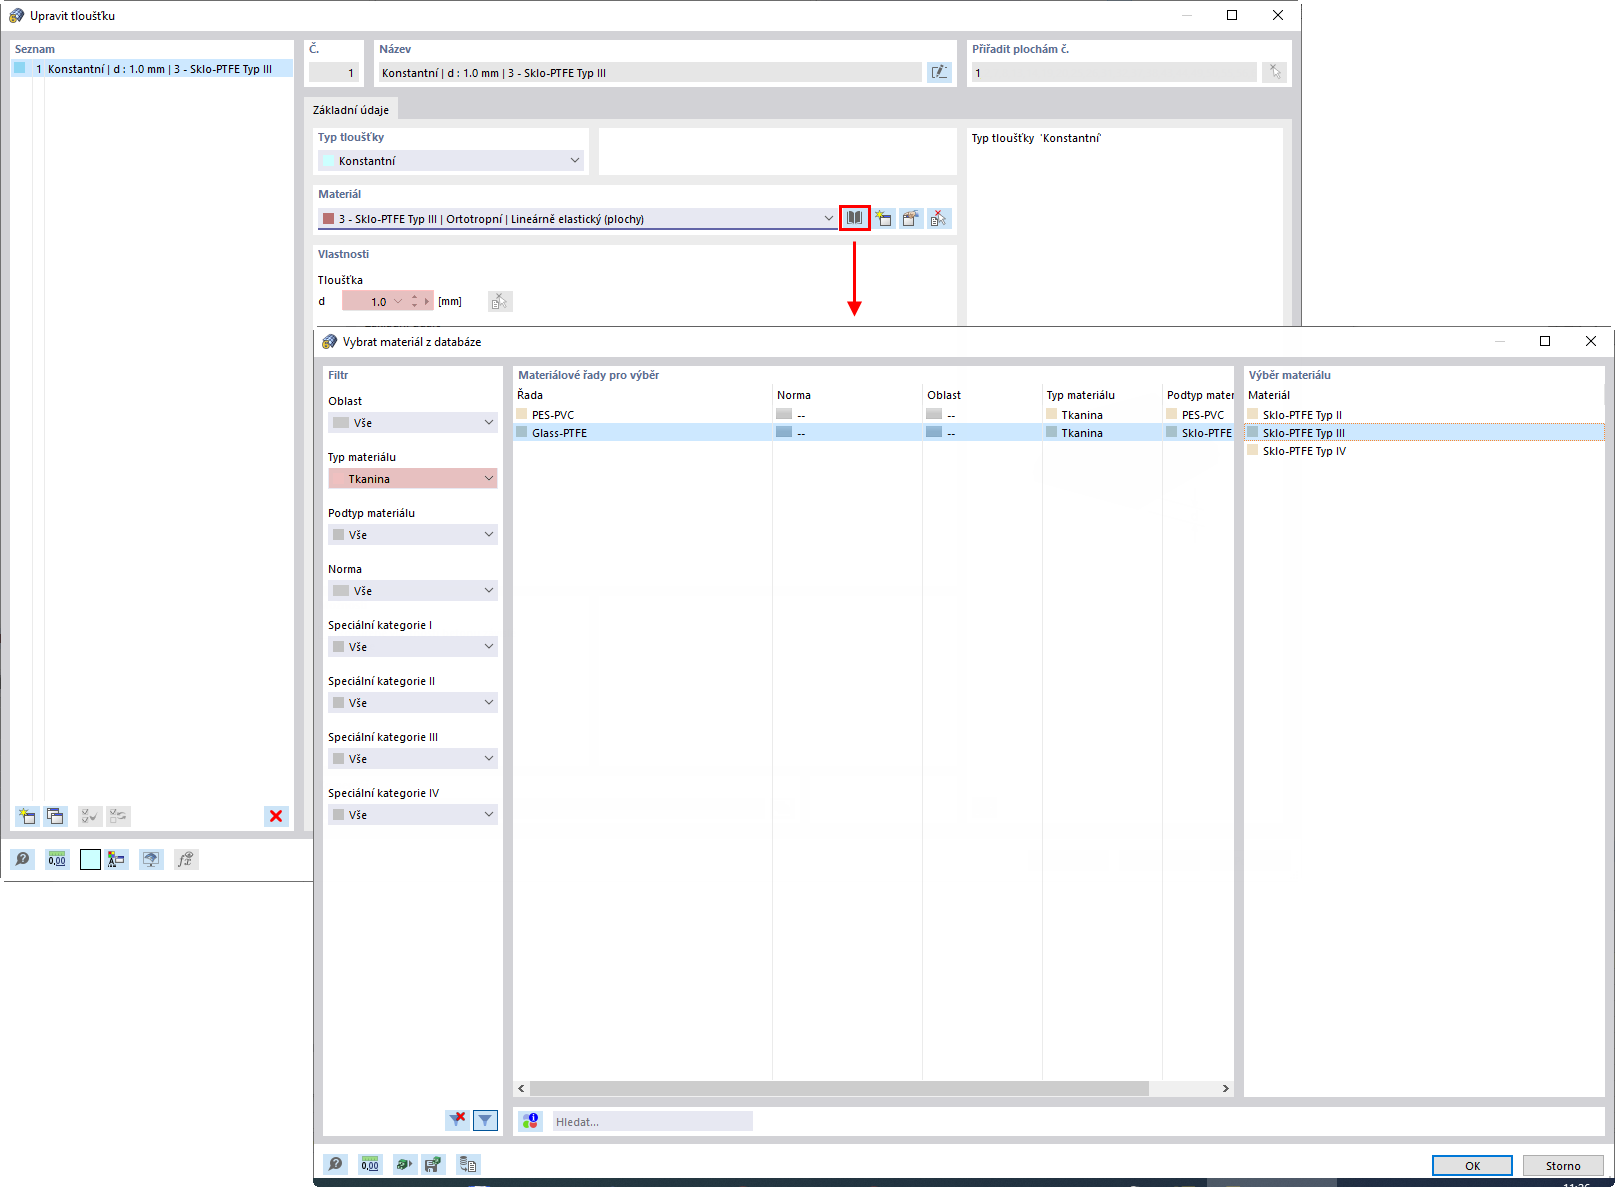Open the Speciální kategorie IV dropdown
This screenshot has width=1615, height=1187.
[x=413, y=815]
